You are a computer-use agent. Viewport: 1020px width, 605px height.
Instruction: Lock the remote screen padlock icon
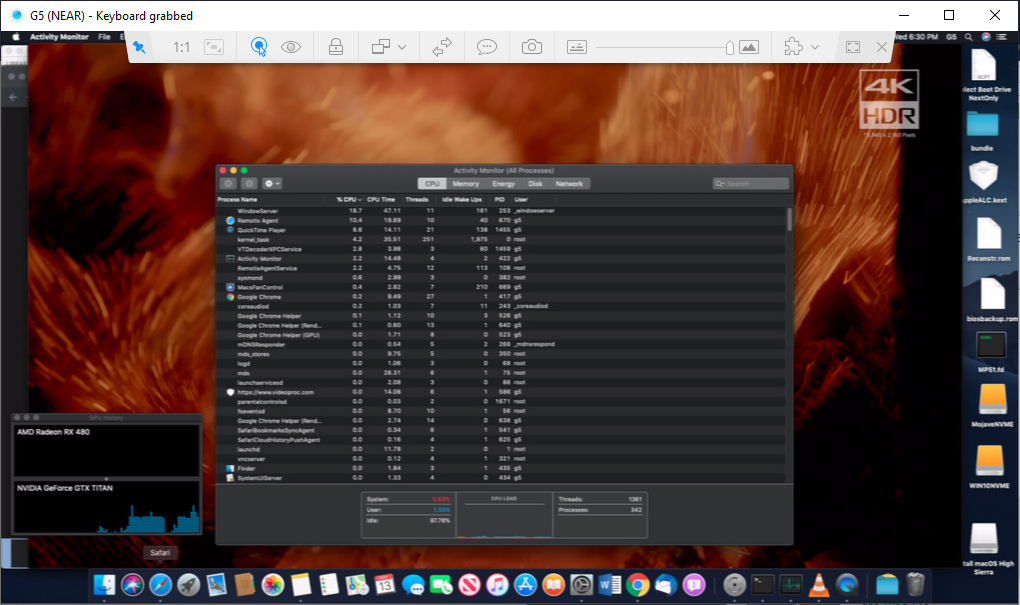pyautogui.click(x=336, y=47)
